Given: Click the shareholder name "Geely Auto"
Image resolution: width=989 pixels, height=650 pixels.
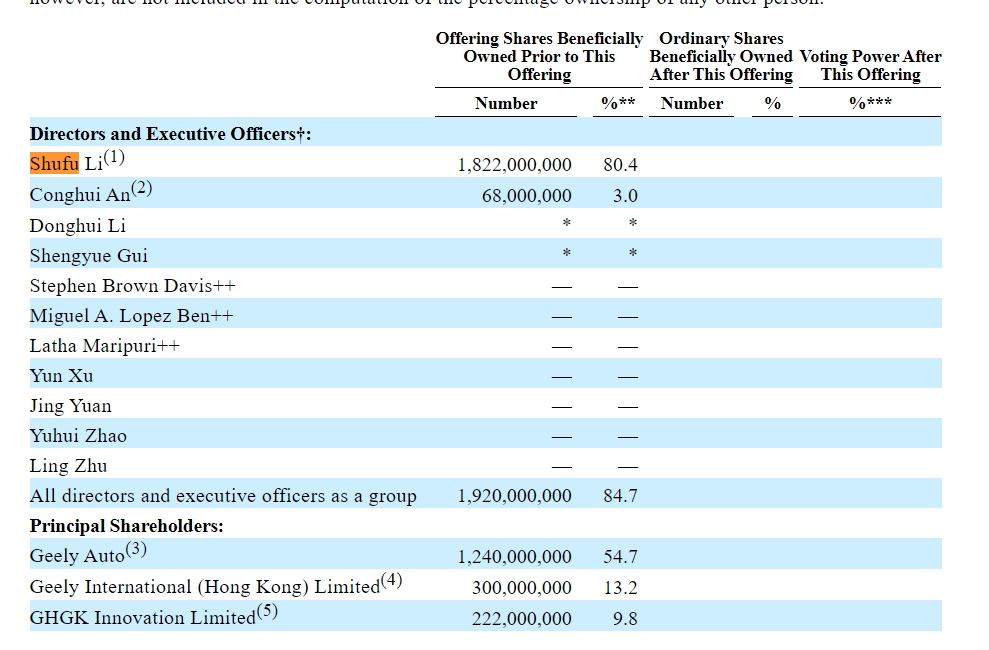Looking at the screenshot, I should tap(77, 556).
